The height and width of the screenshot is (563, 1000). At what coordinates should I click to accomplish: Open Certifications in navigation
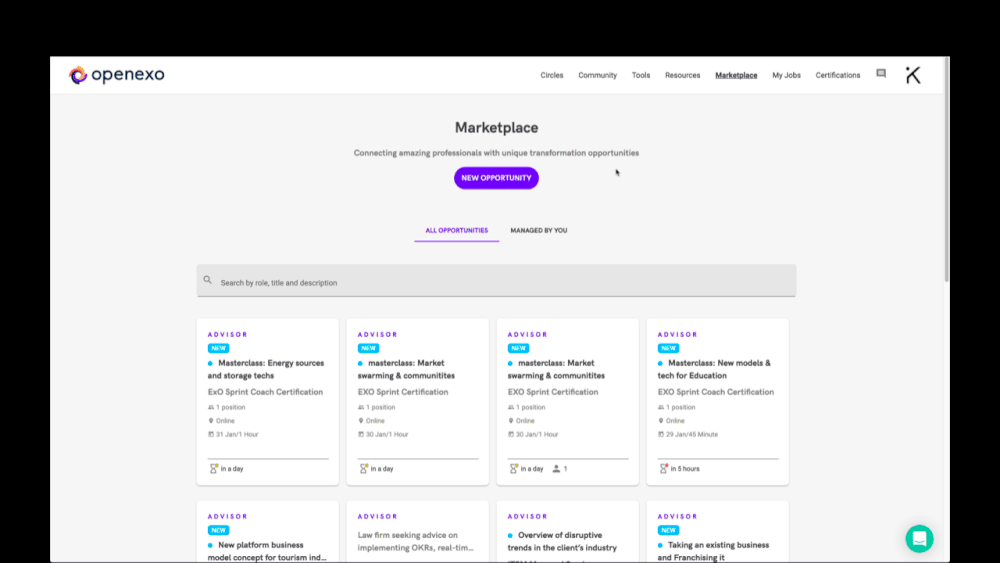pyautogui.click(x=838, y=75)
